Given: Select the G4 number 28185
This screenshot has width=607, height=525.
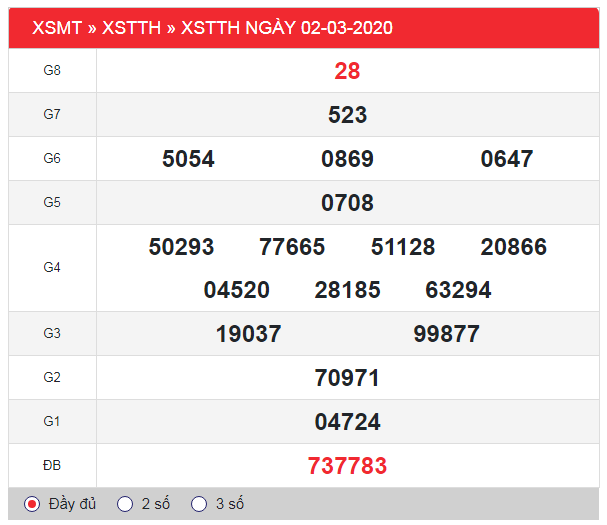Looking at the screenshot, I should 347,290.
